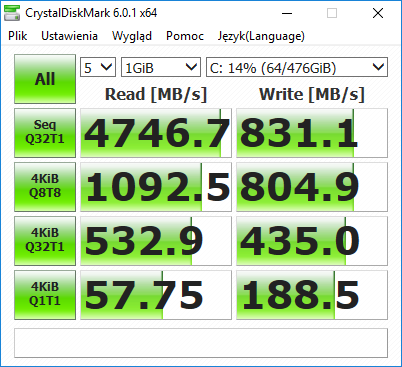Open the Pomoc menu
This screenshot has height=367, width=402.
pos(185,36)
